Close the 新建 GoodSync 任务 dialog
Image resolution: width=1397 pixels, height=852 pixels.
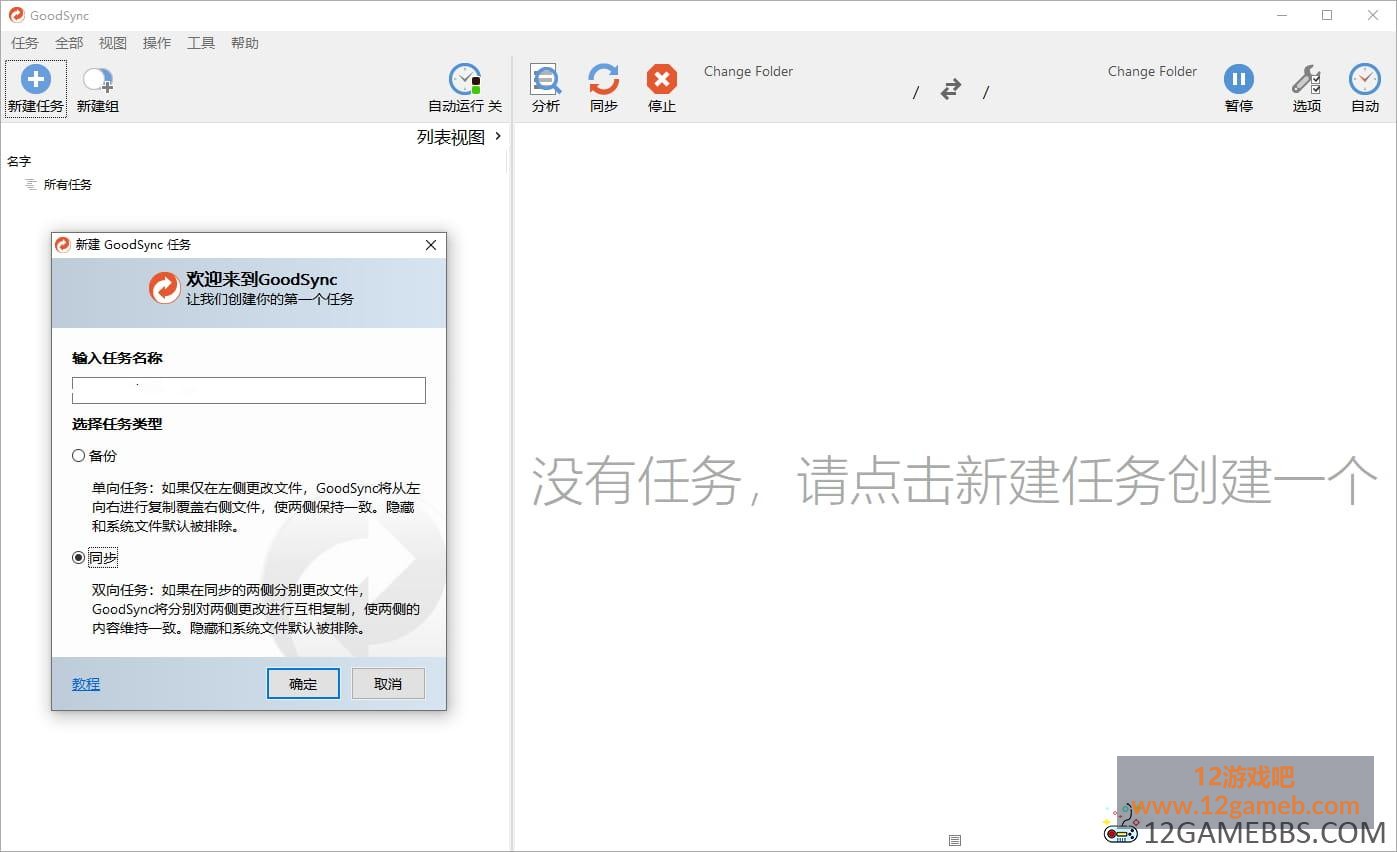pos(431,245)
